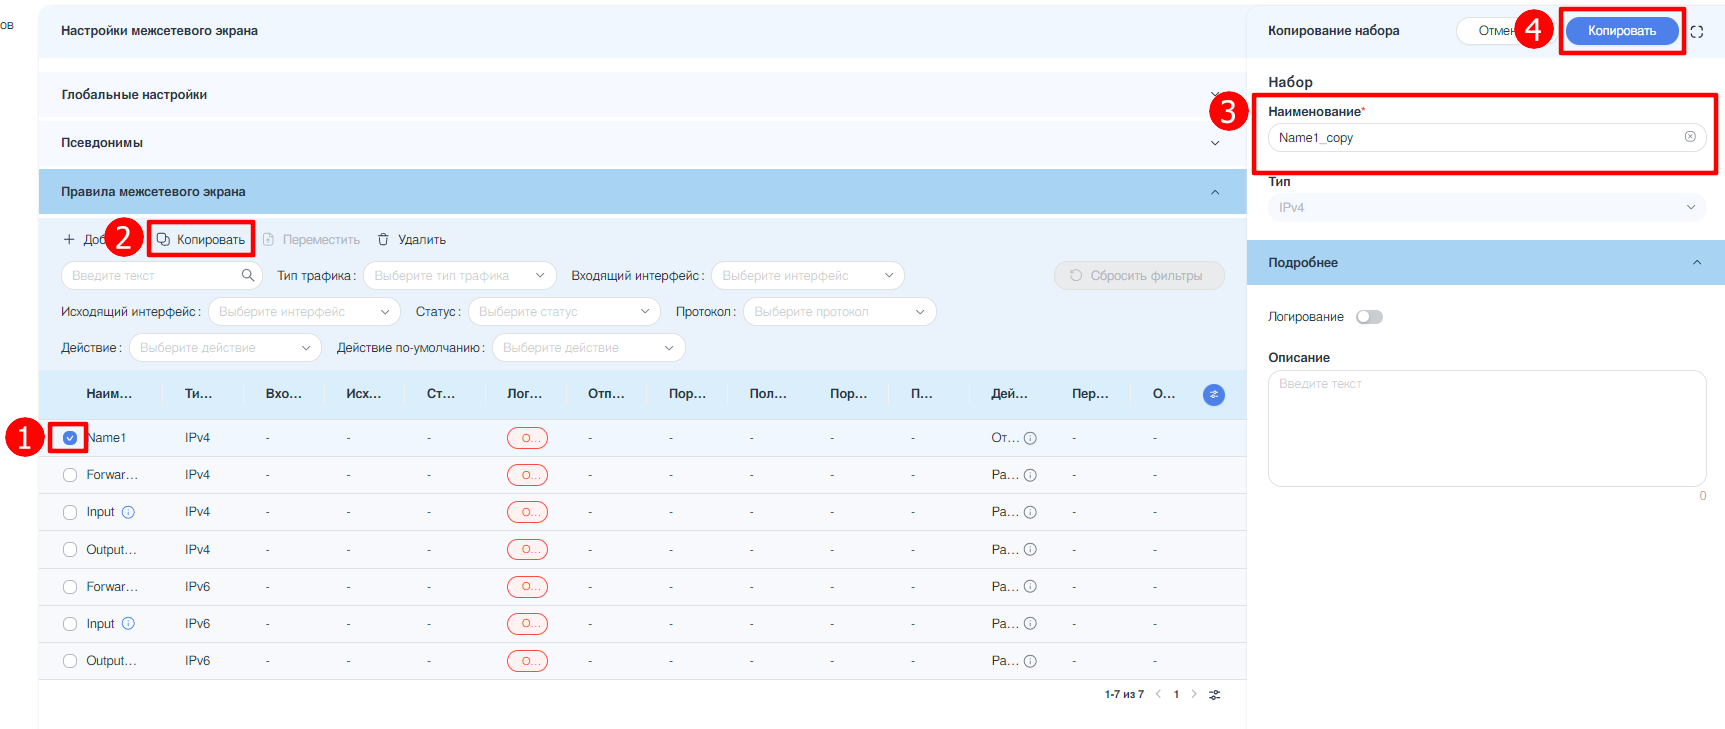Click the rules search text field
Image resolution: width=1725 pixels, height=729 pixels.
click(x=161, y=276)
